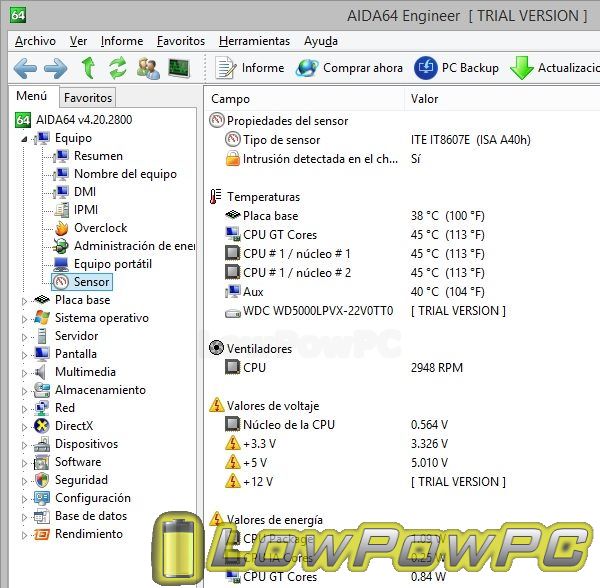Select the +12 V voltage row
Screen dimensions: 600x588
[403, 482]
